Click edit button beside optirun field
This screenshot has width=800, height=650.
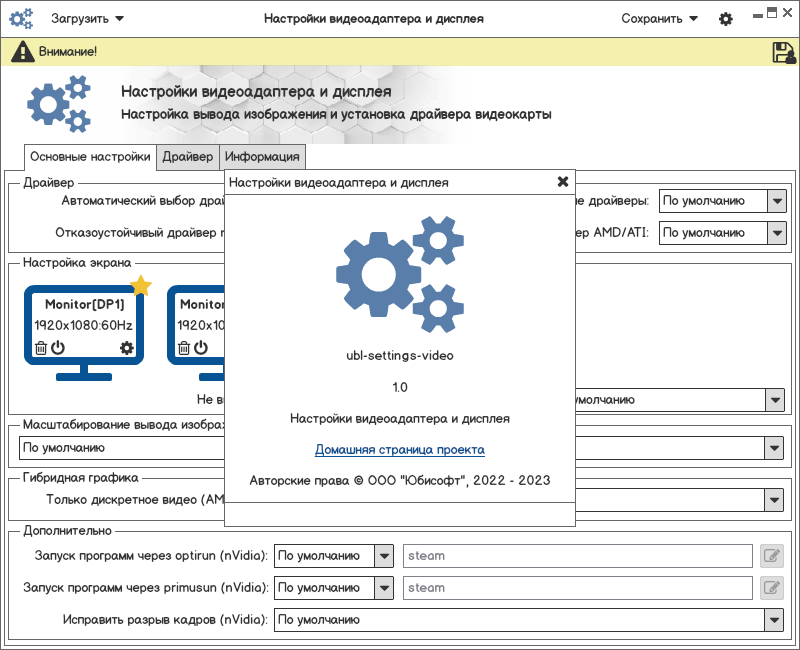tap(771, 556)
